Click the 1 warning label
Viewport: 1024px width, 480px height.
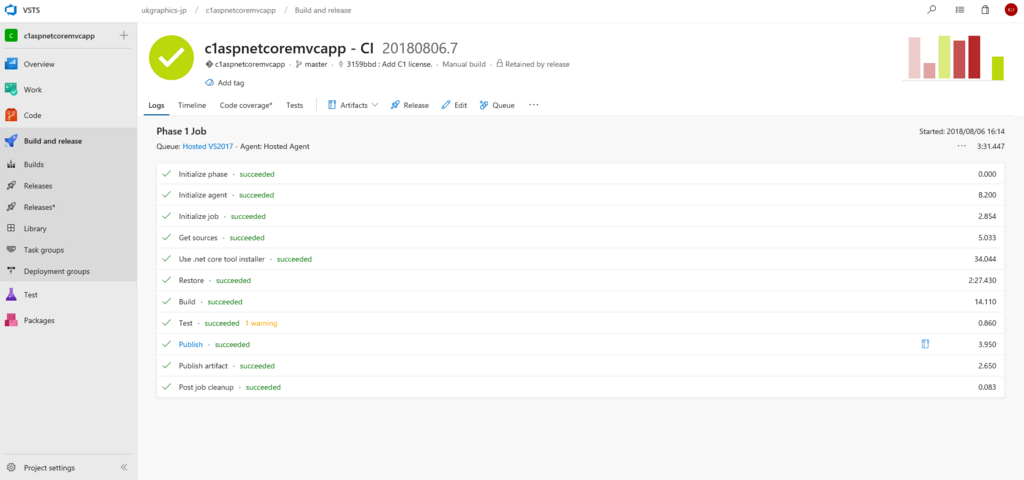coord(261,323)
